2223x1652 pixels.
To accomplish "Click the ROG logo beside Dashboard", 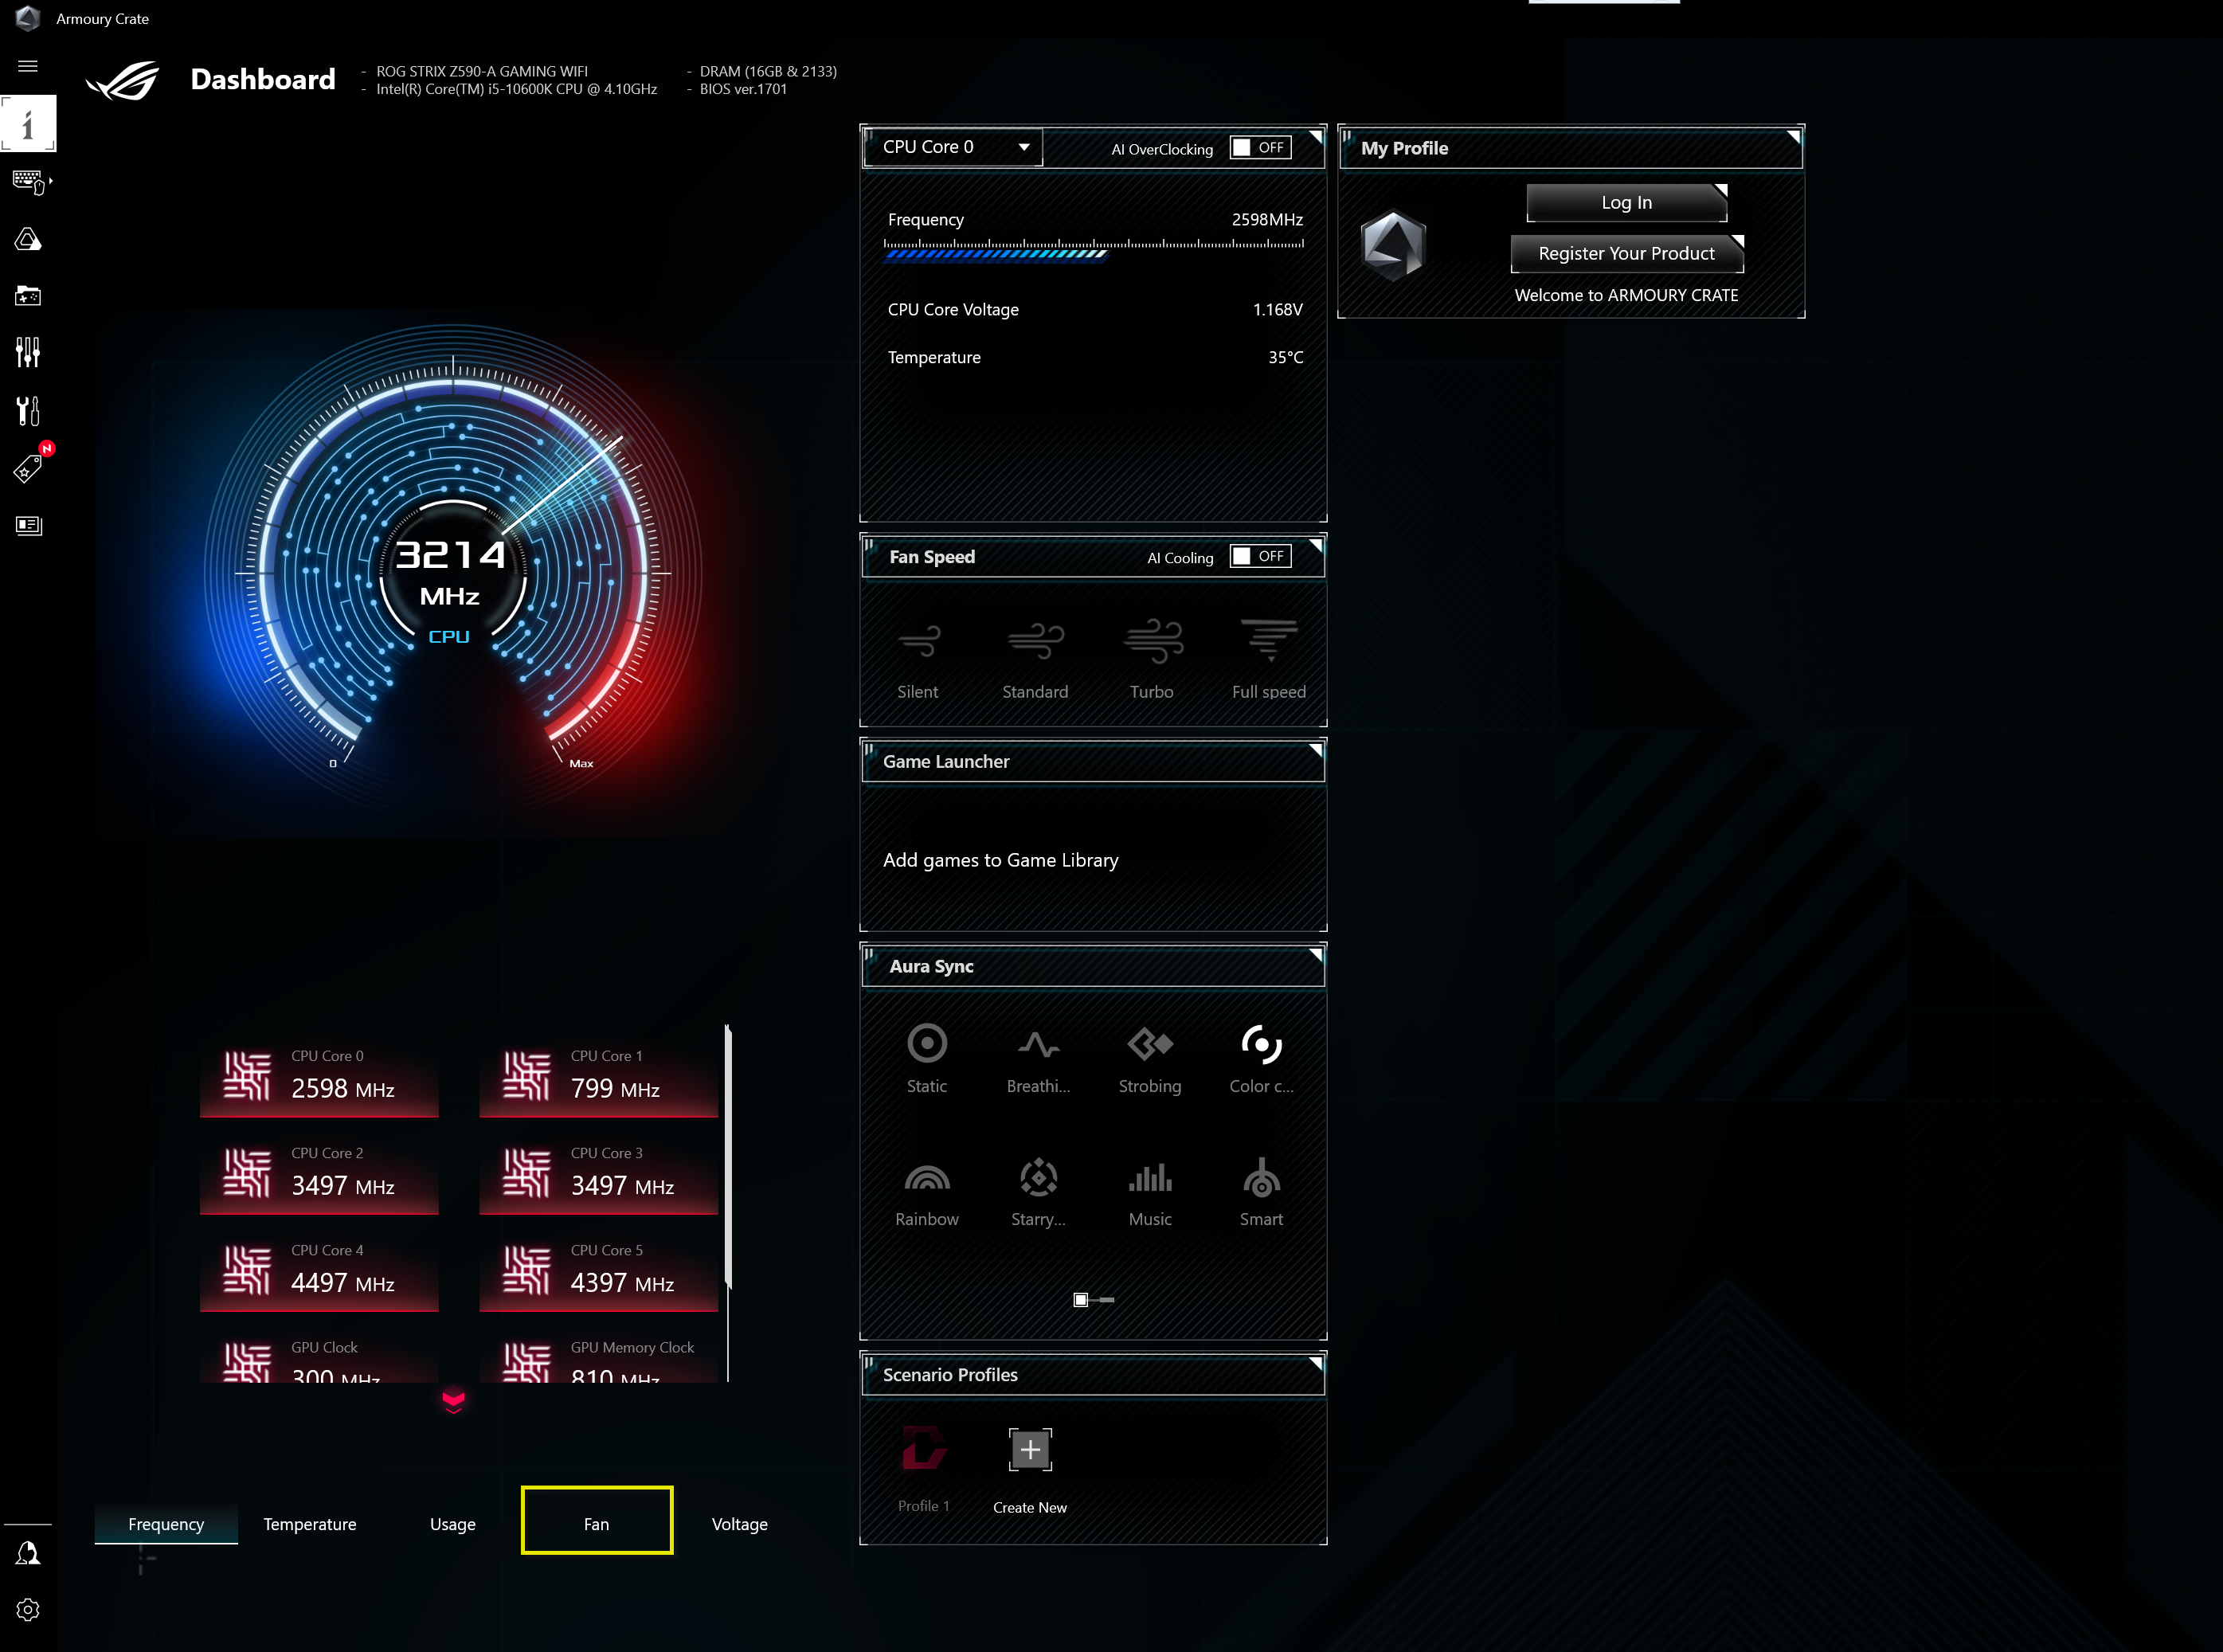I will 123,80.
